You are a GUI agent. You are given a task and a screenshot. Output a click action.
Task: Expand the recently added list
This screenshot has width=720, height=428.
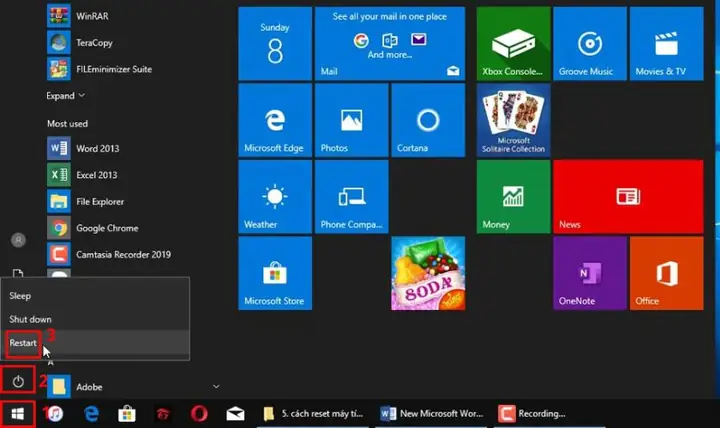coord(65,96)
